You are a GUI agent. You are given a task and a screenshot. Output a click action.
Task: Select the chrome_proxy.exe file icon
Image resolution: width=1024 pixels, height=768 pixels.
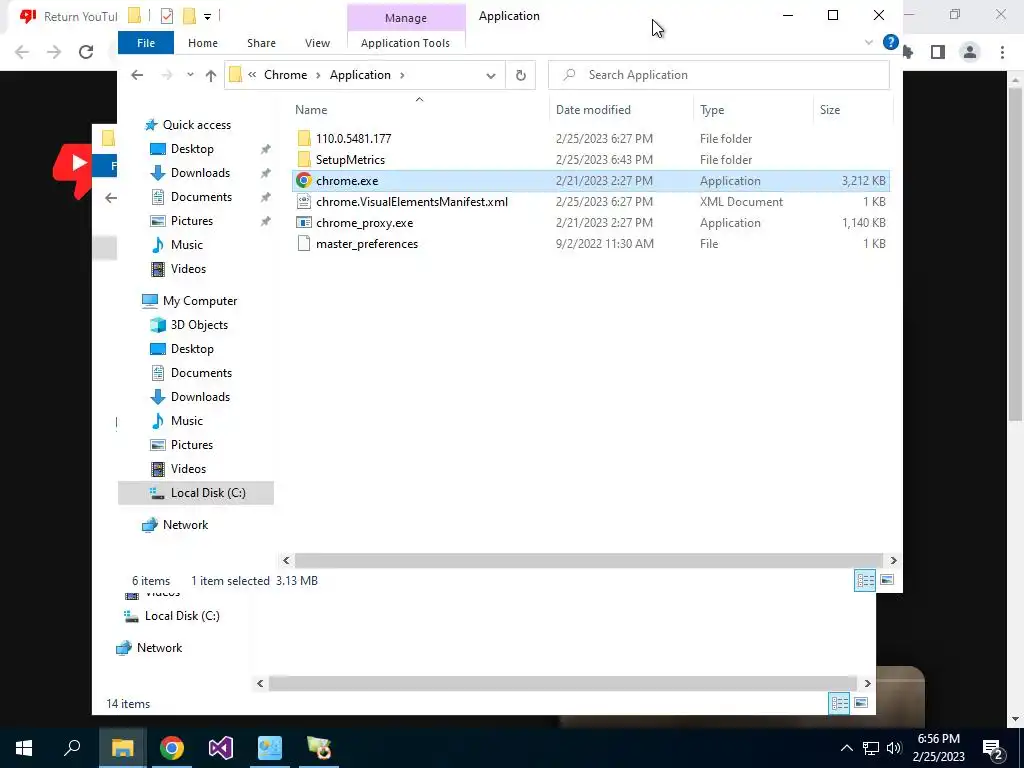[x=304, y=223]
